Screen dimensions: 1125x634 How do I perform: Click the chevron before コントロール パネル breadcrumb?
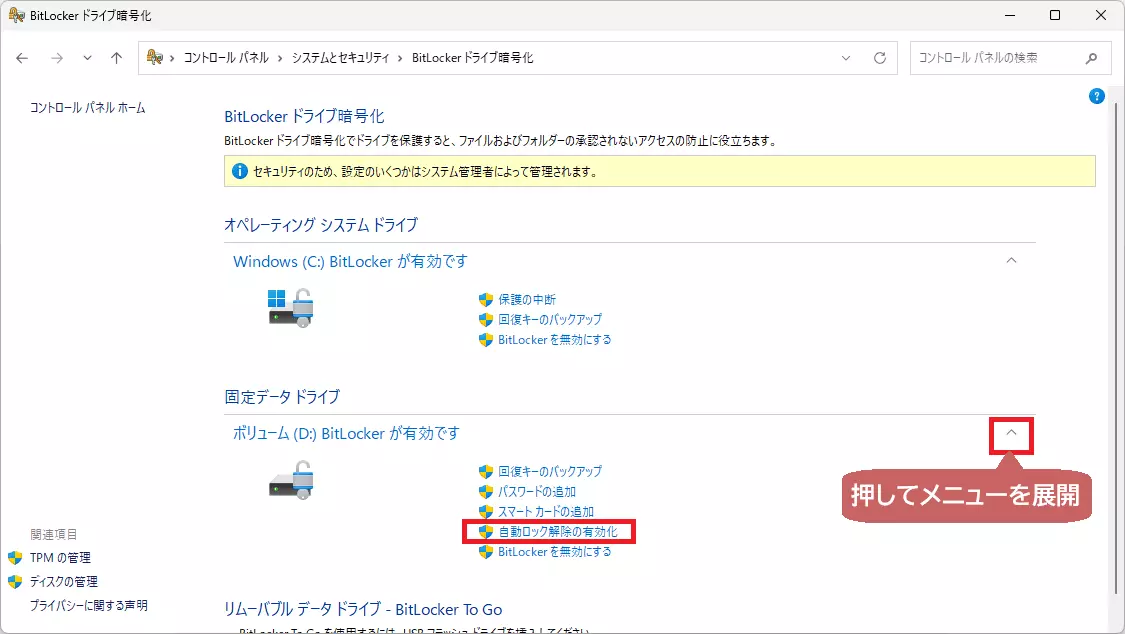point(172,58)
